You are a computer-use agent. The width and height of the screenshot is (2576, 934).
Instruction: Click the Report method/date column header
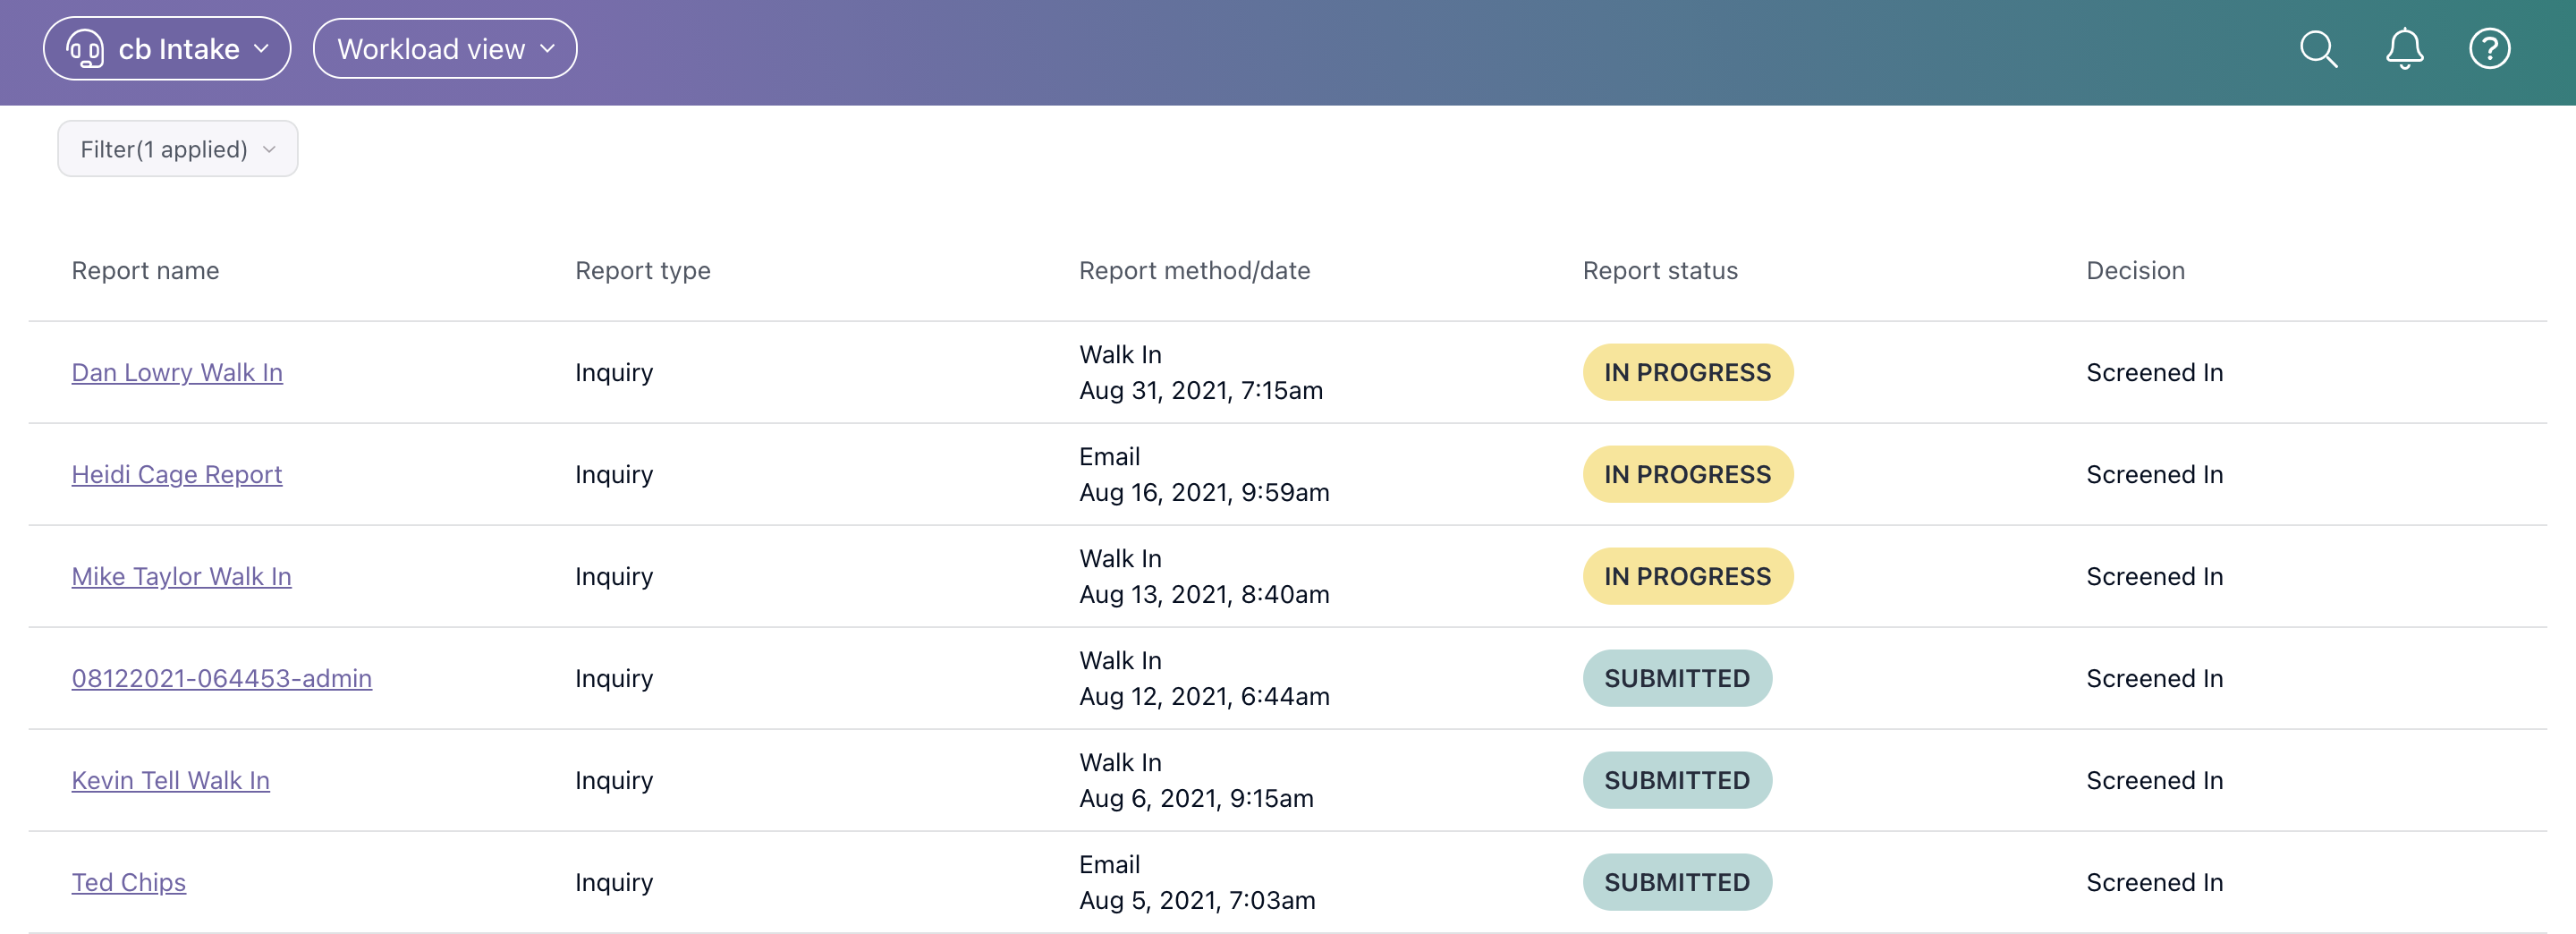click(x=1194, y=270)
